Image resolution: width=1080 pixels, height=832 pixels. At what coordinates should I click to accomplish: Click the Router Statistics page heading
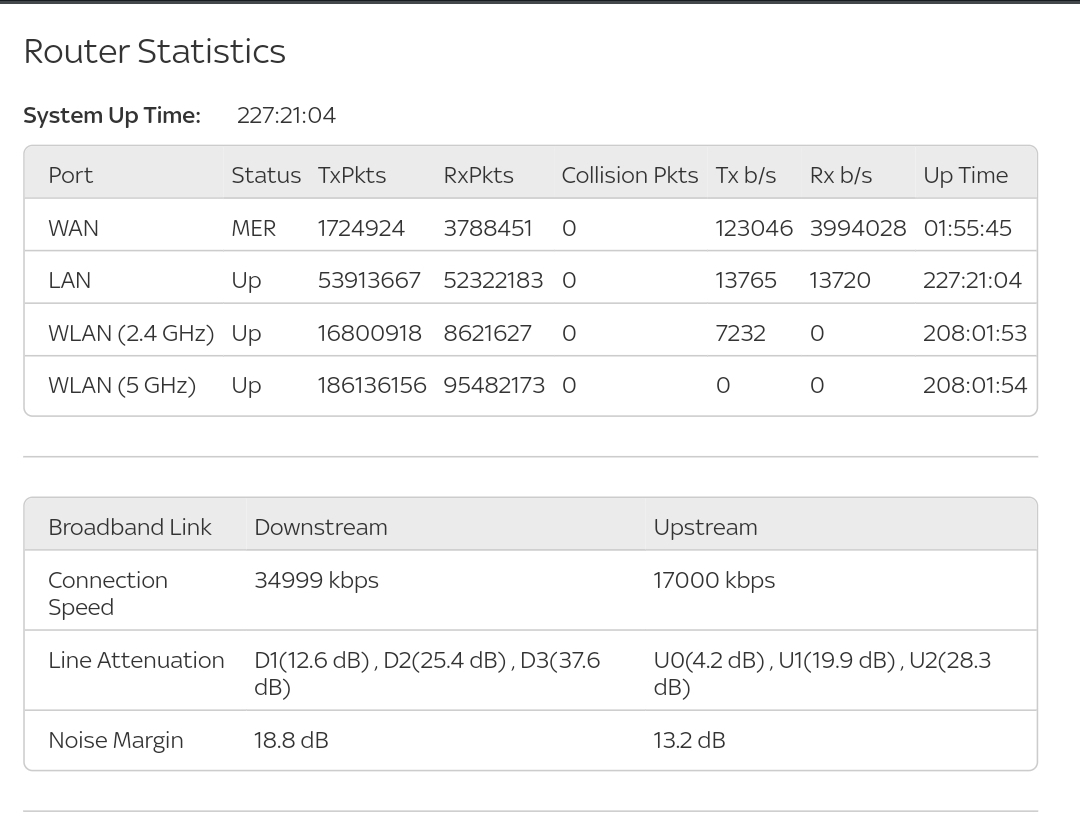tap(154, 52)
